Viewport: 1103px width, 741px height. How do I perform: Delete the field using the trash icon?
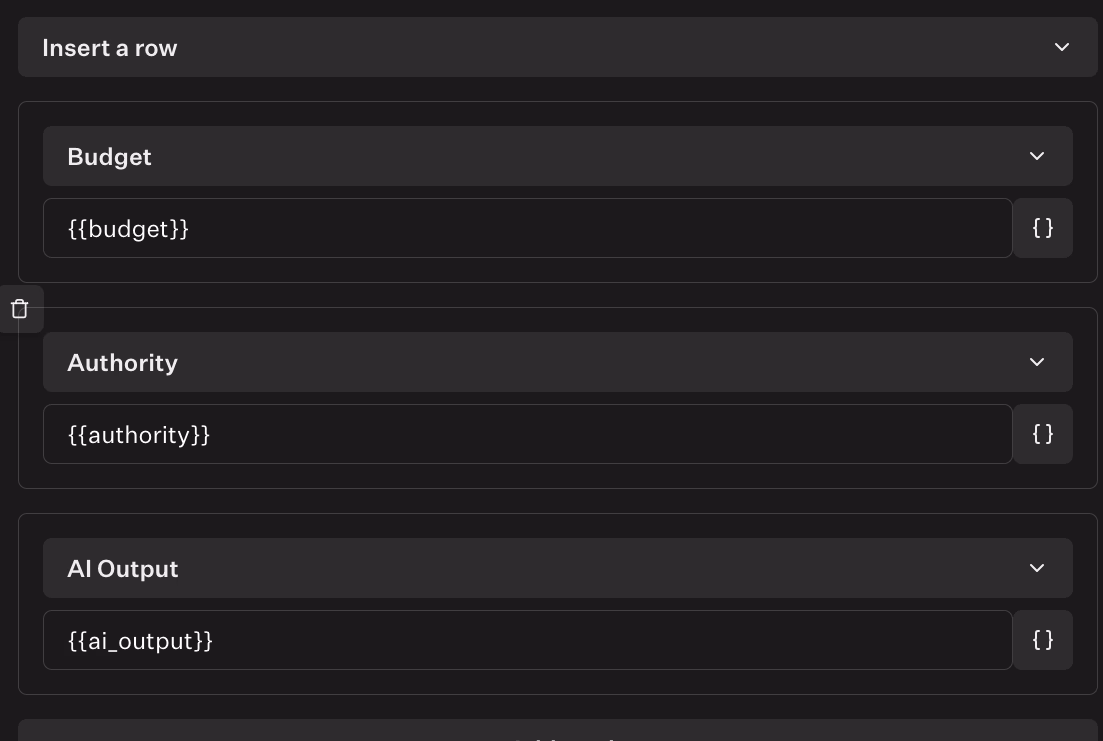tap(20, 309)
